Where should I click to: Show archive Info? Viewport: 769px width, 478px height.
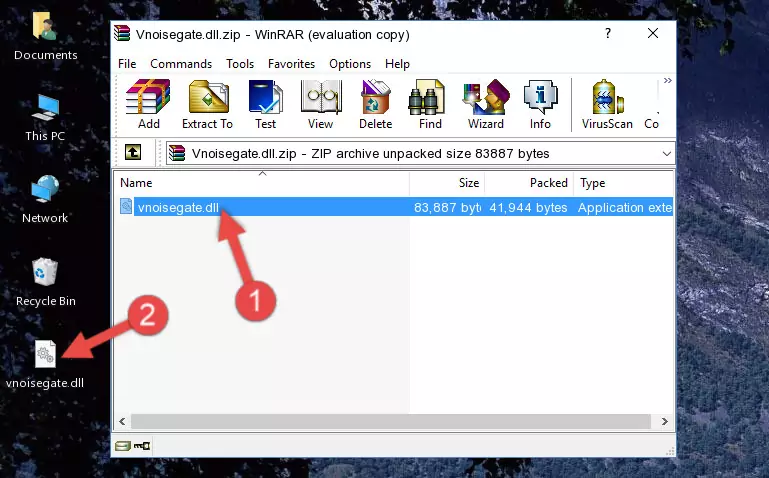tap(540, 104)
